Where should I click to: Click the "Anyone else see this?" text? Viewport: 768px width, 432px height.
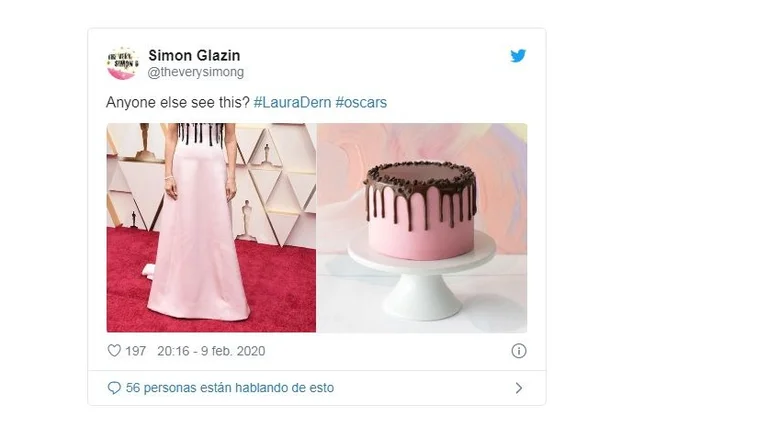tap(178, 102)
